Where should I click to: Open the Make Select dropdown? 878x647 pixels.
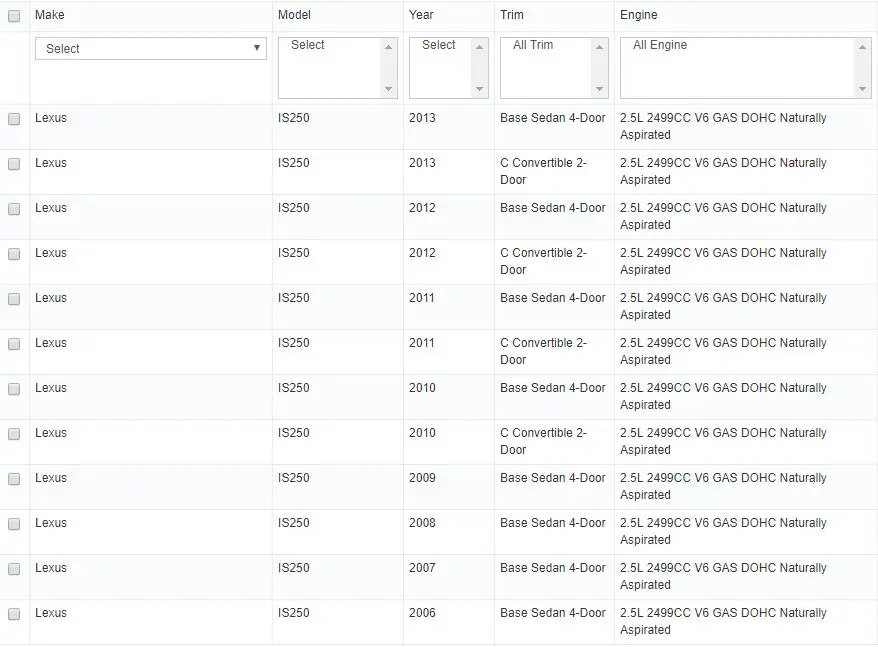coord(151,49)
